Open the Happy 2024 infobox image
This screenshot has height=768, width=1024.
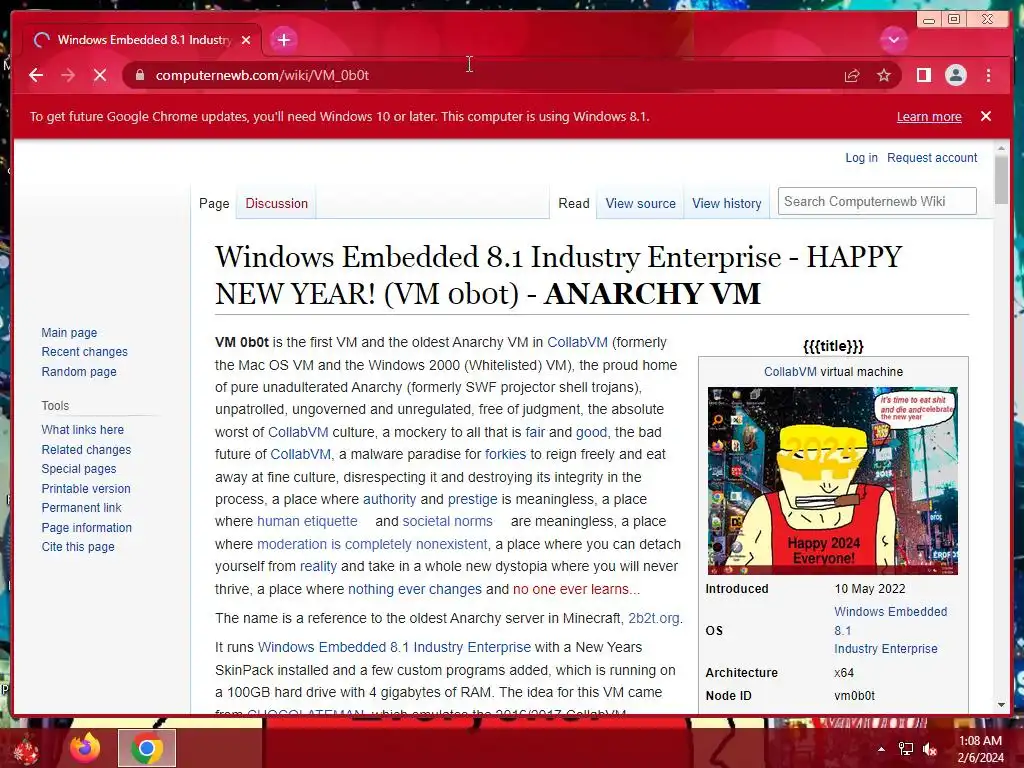click(x=833, y=481)
